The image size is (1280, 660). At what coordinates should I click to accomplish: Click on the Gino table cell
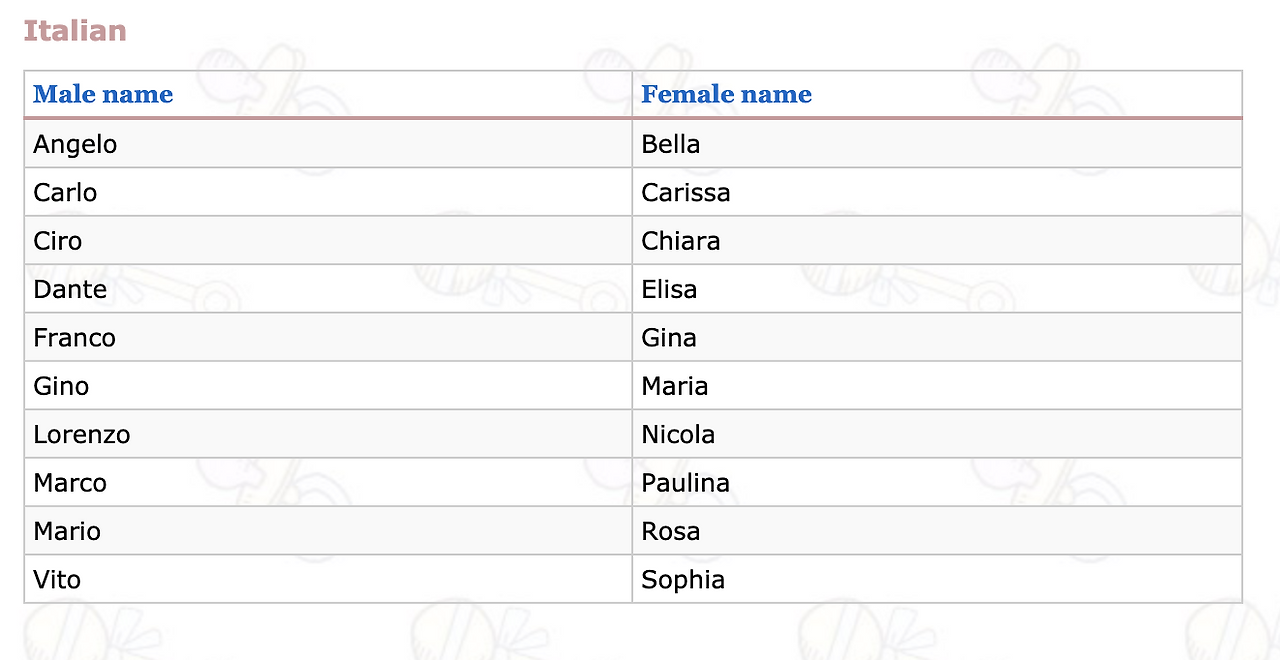click(61, 386)
